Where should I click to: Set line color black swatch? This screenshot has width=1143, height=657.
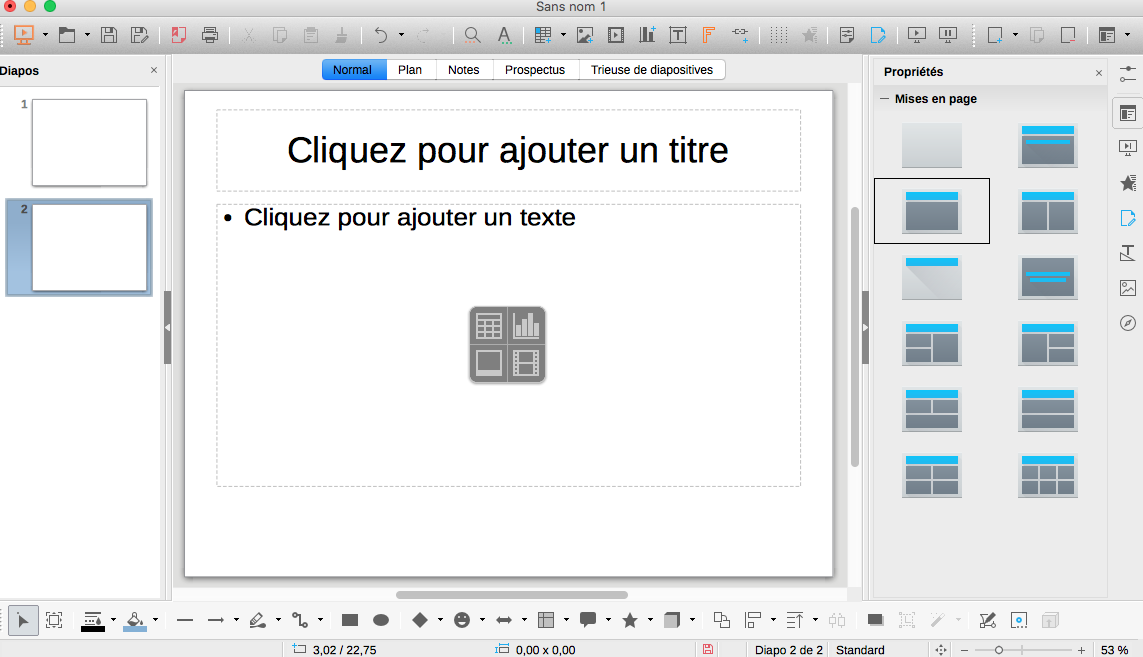pos(93,629)
